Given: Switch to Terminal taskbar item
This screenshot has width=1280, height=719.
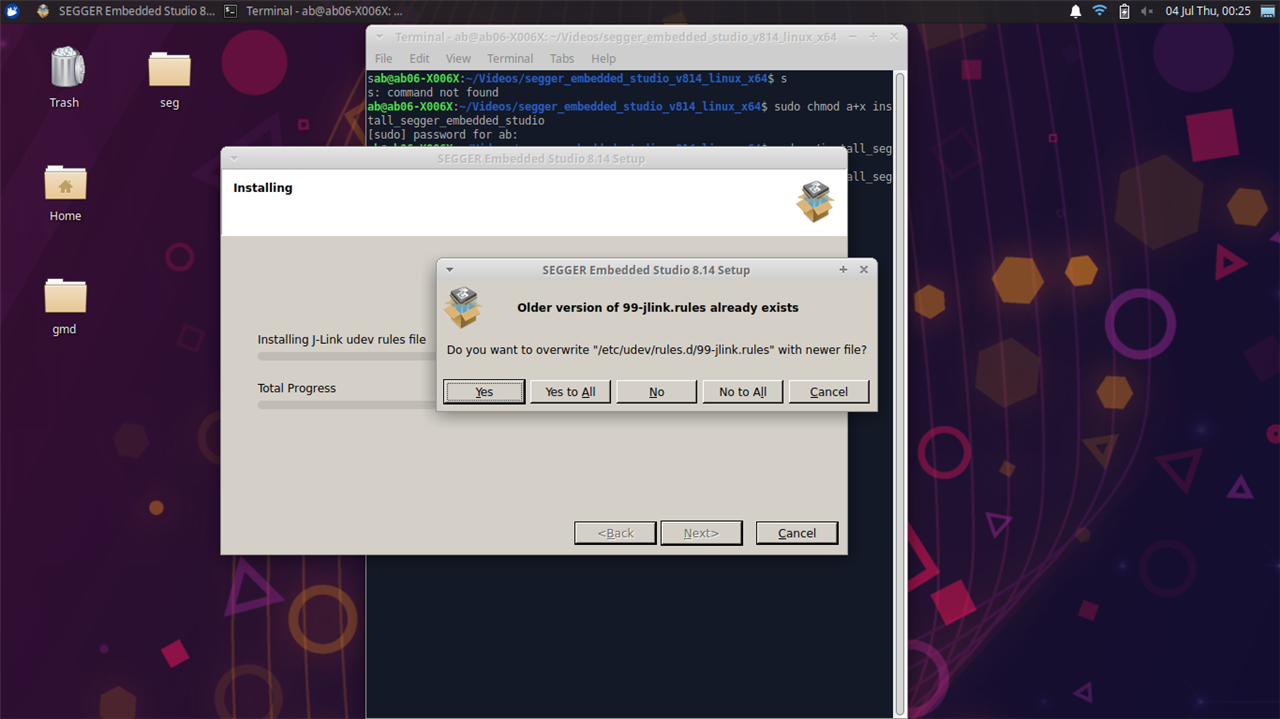Looking at the screenshot, I should [312, 11].
